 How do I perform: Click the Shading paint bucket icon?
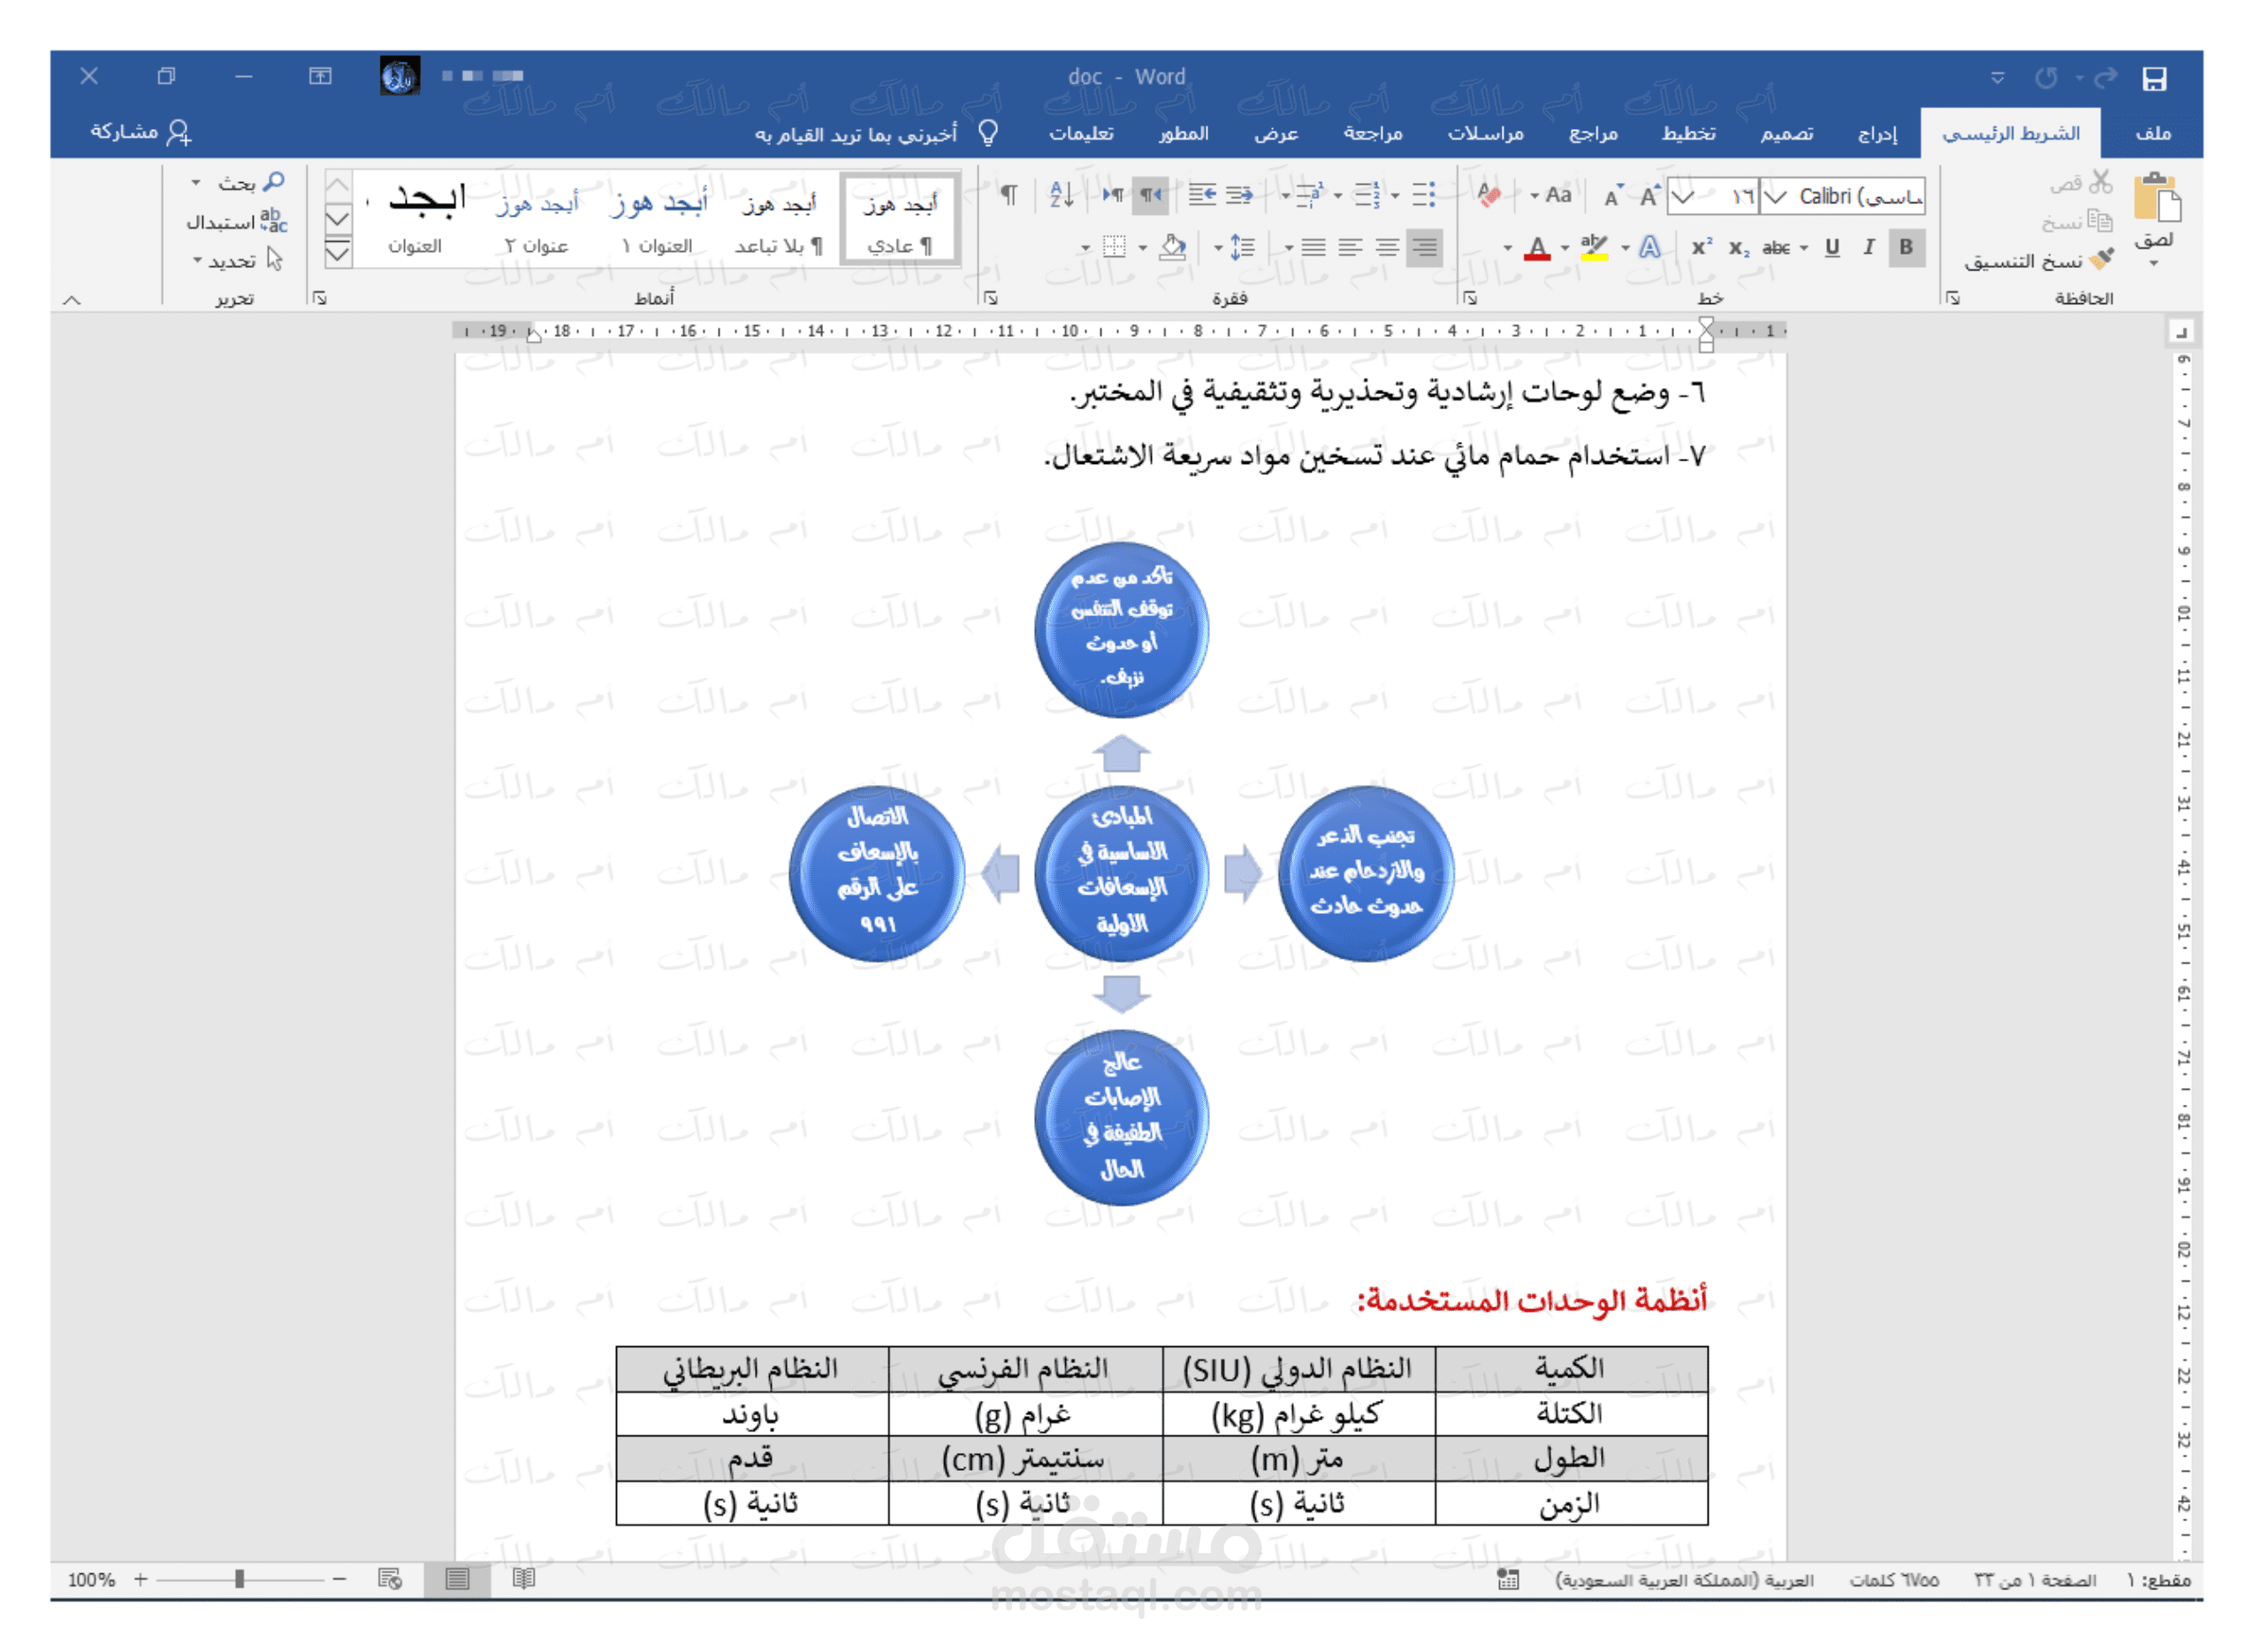[1171, 247]
